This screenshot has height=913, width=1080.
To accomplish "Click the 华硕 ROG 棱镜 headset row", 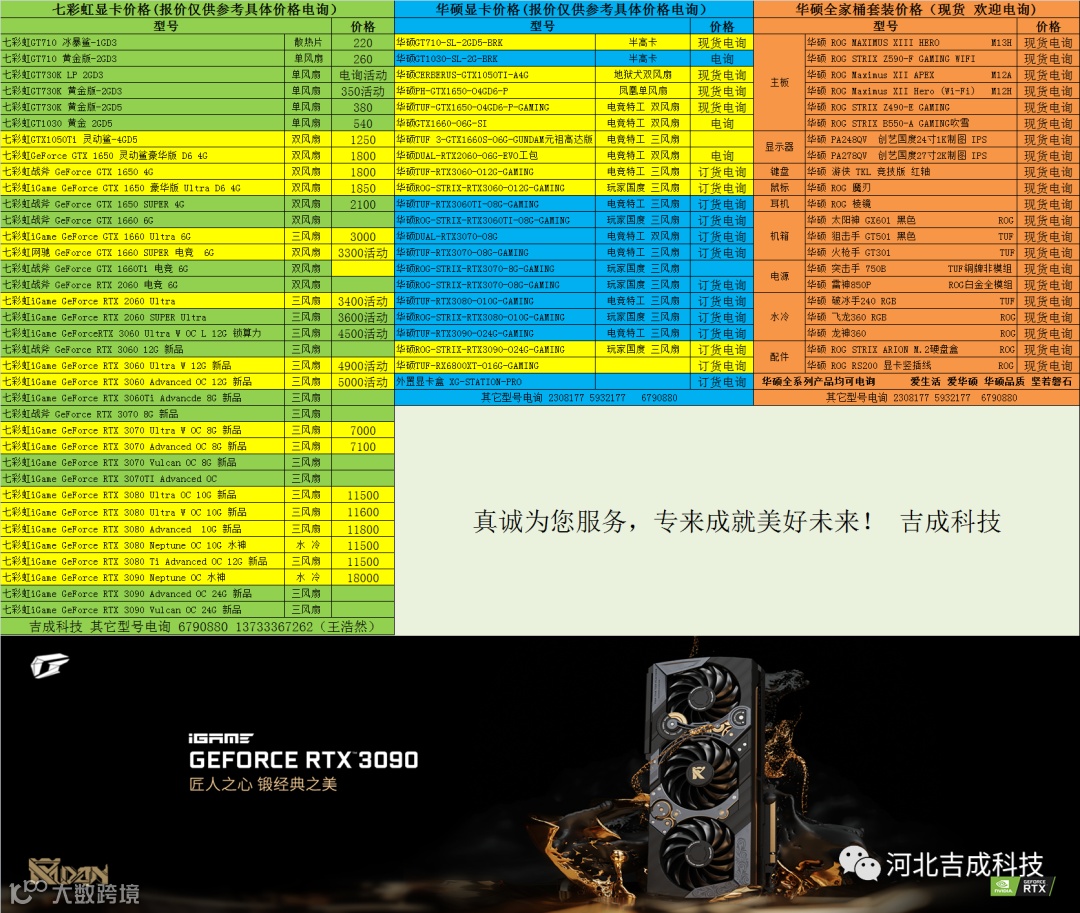I will coord(942,204).
